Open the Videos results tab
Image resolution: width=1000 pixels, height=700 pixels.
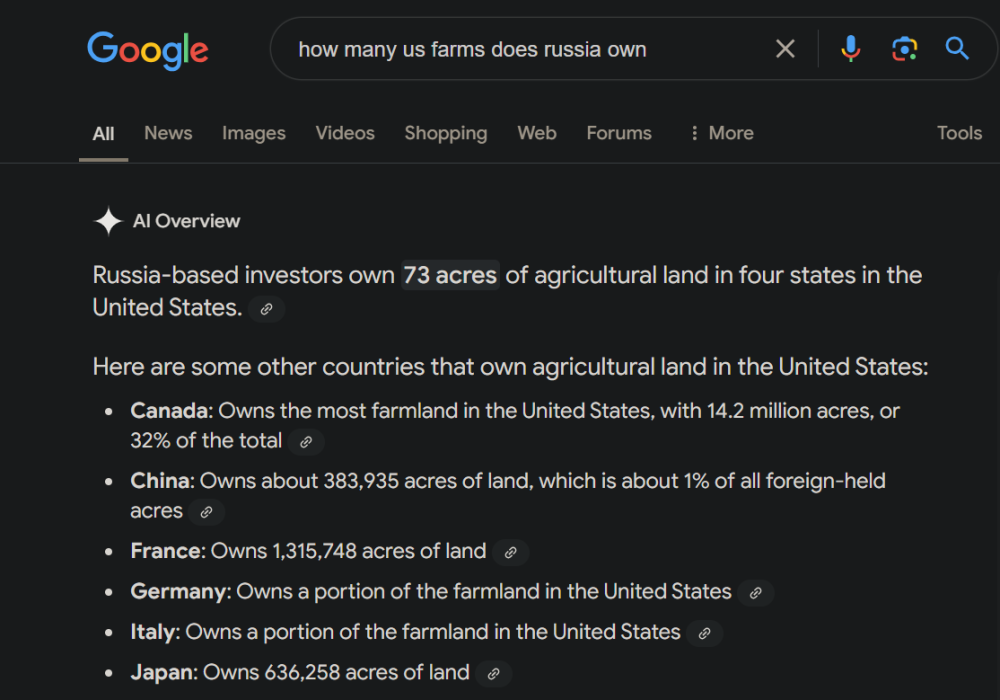tap(345, 133)
